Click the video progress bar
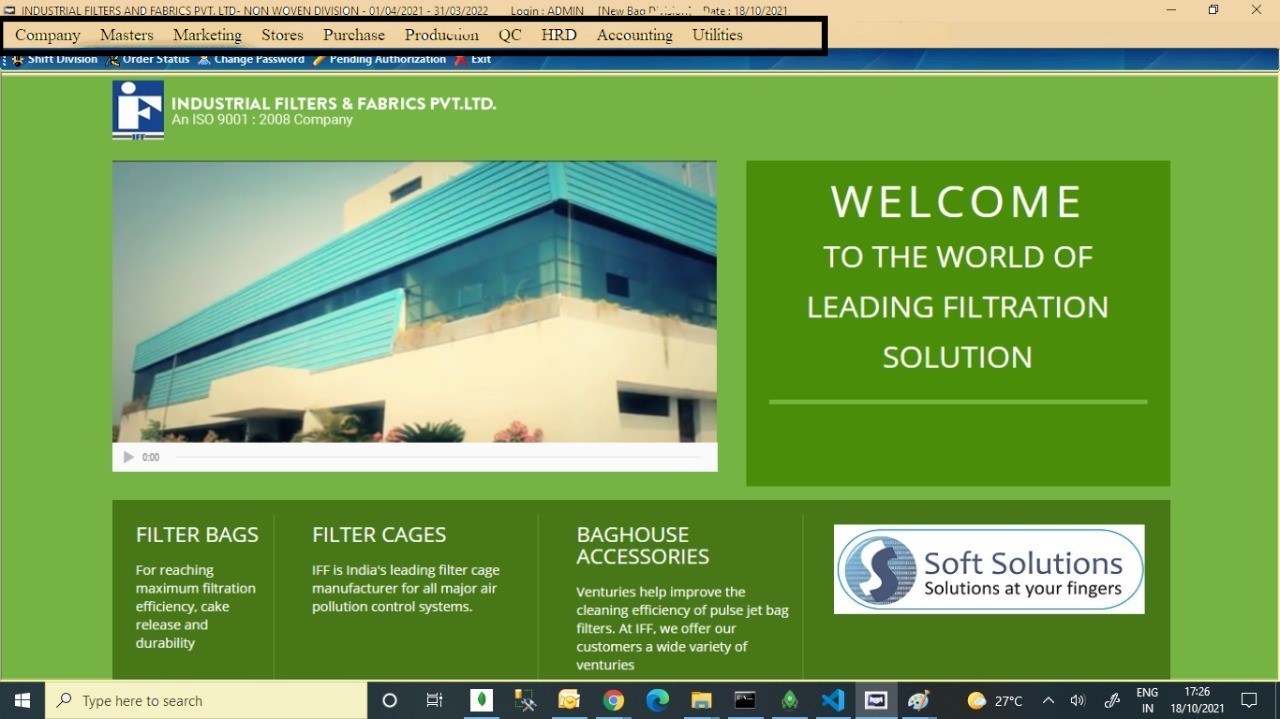This screenshot has height=719, width=1280. (x=438, y=457)
